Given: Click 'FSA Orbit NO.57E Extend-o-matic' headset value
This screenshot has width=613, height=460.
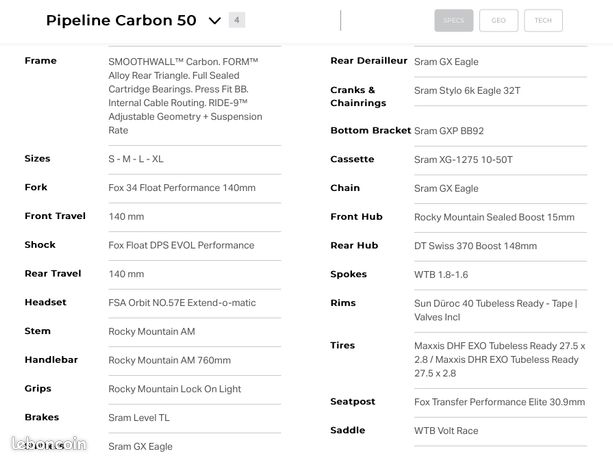Looking at the screenshot, I should (182, 303).
